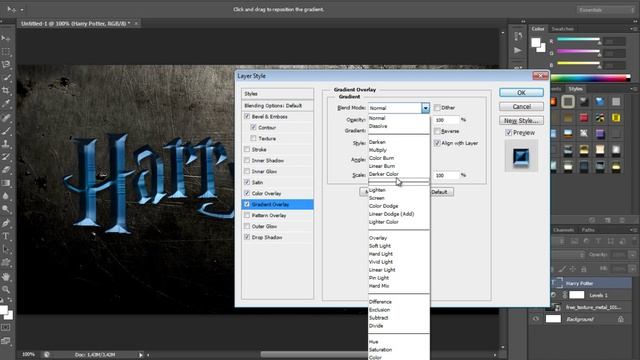Screen dimensions: 640x360
Task: Open the Essentials workspace dropdown
Action: tap(605, 10)
